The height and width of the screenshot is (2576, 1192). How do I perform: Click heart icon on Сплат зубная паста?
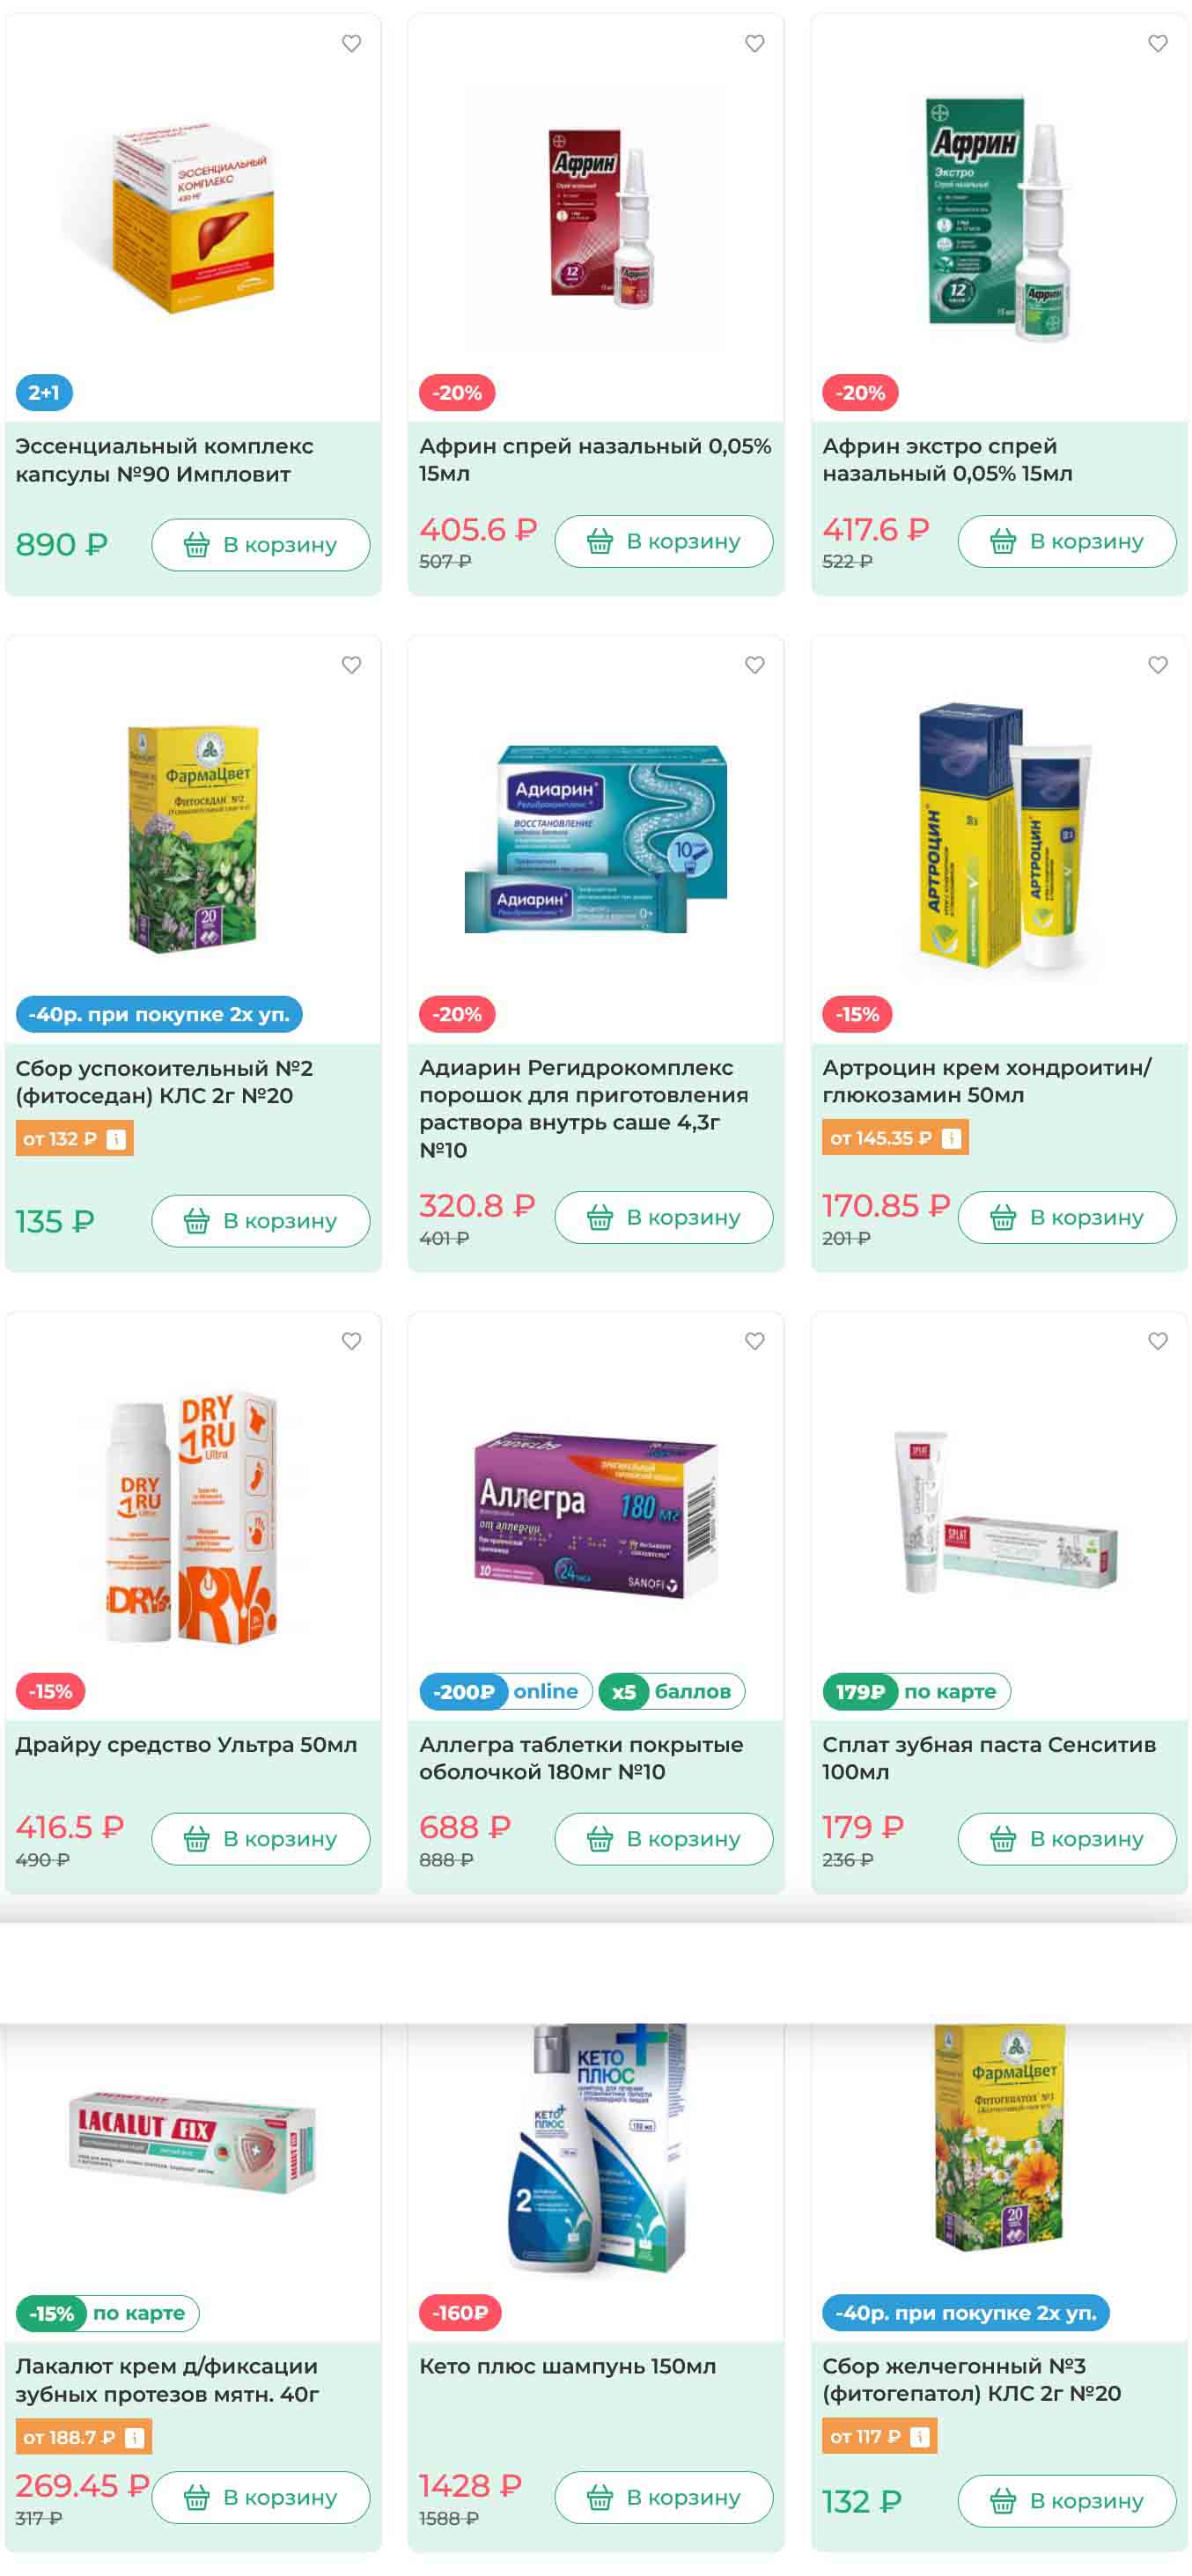pyautogui.click(x=1158, y=1341)
